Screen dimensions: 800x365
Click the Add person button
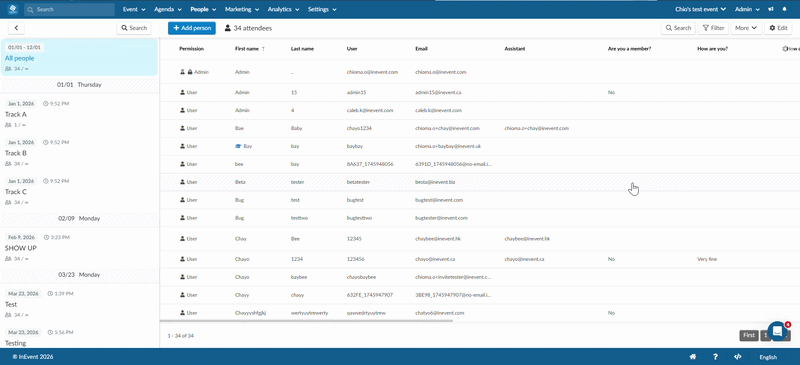coord(192,28)
